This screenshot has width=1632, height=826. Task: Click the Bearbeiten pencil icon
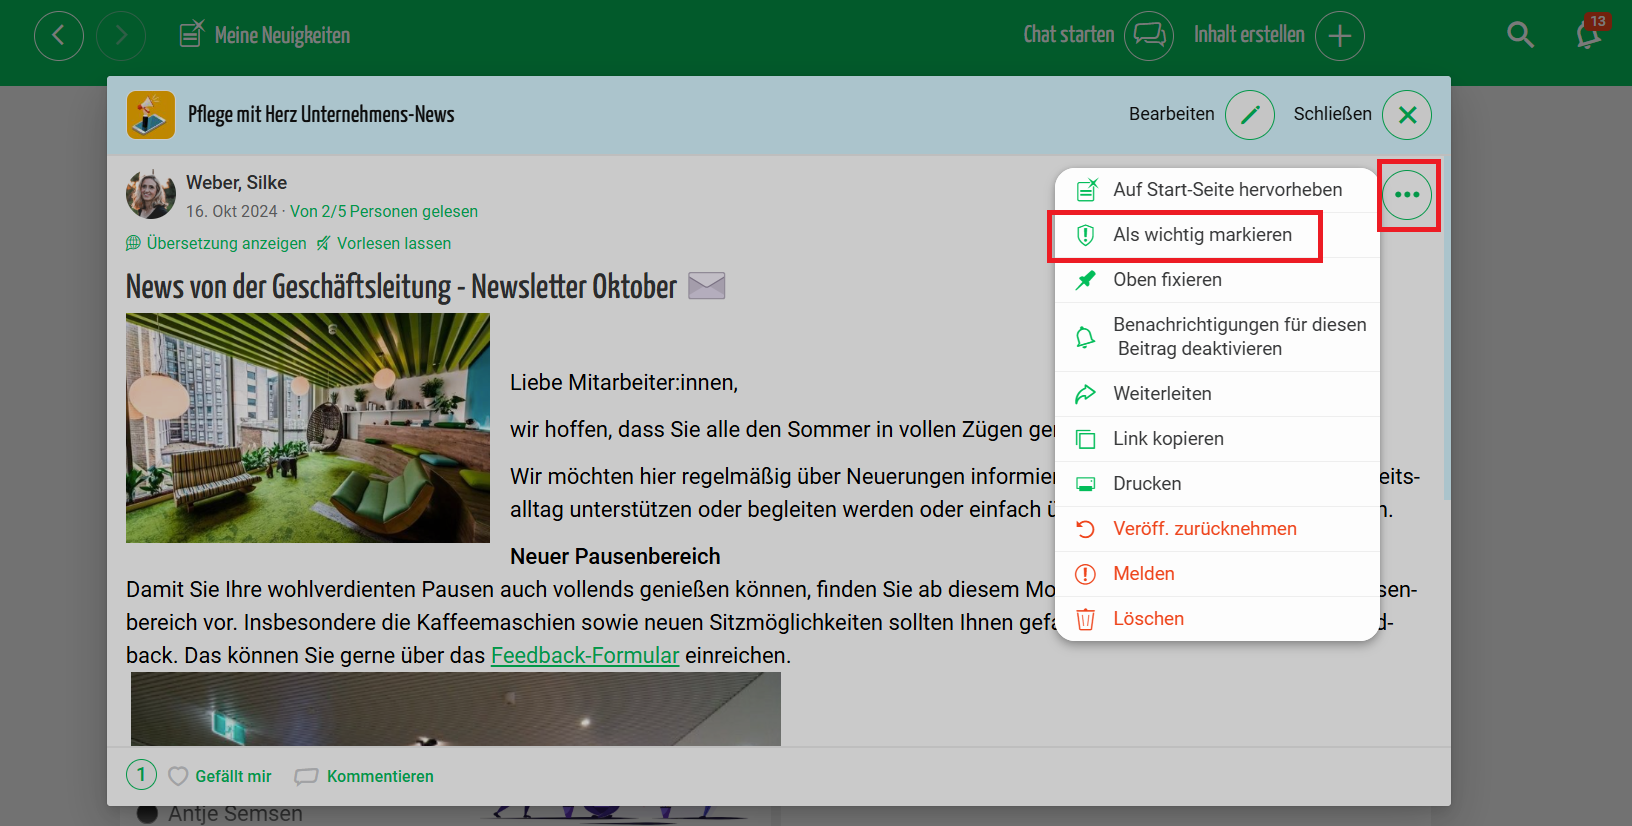[1249, 115]
